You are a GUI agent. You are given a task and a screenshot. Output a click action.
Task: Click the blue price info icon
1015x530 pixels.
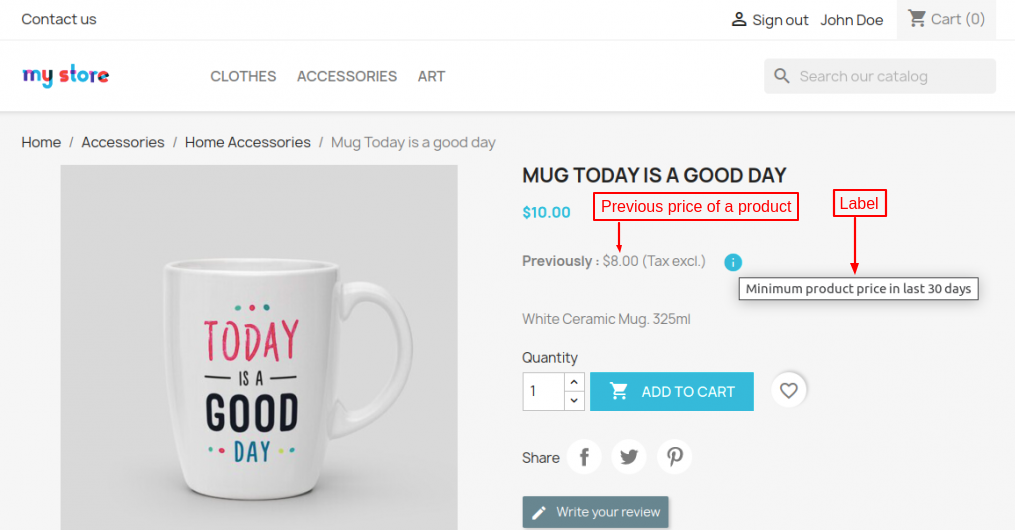pos(733,262)
